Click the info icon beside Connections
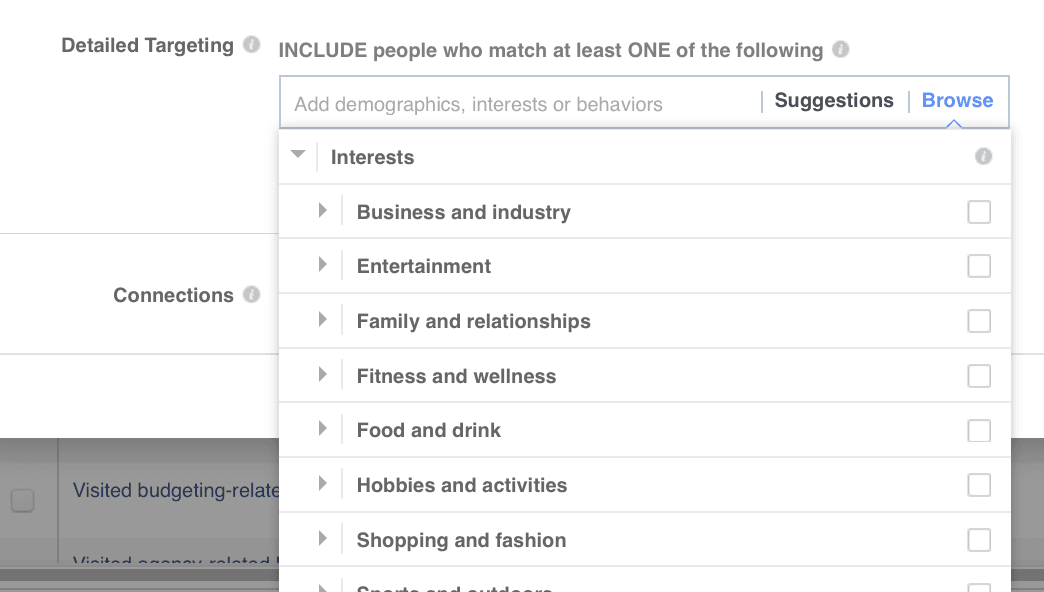 (x=252, y=294)
